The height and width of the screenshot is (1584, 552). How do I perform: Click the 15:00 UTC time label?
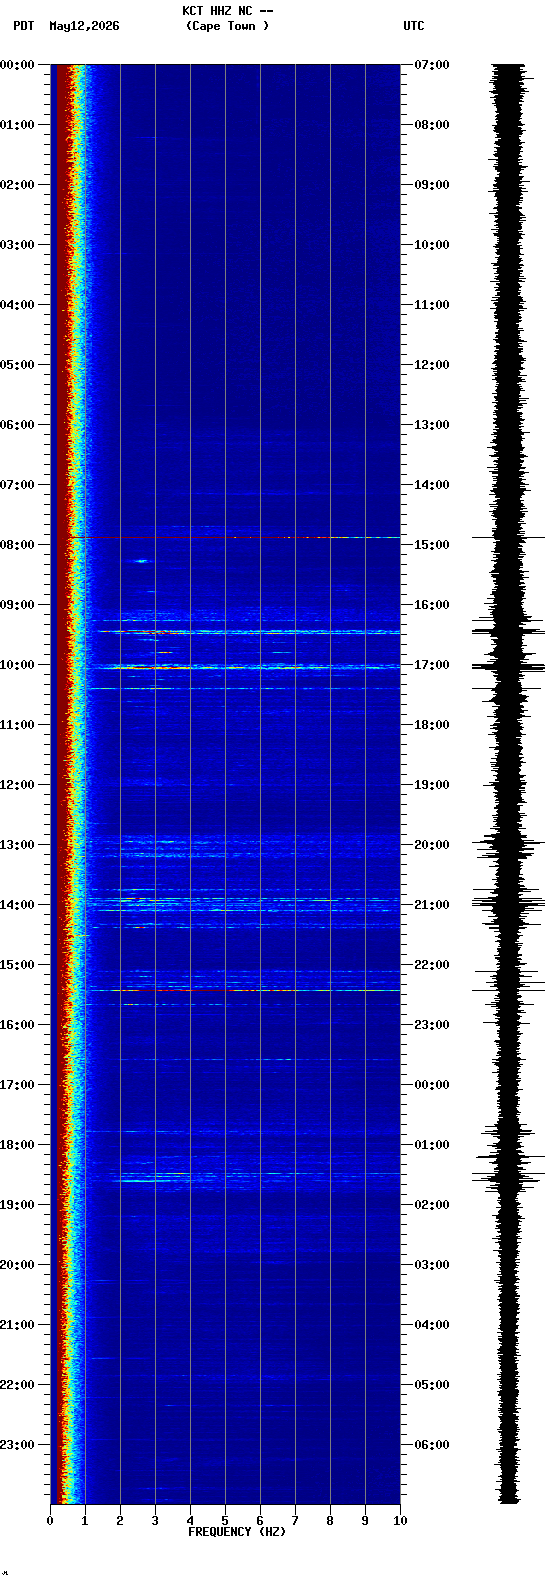pos(432,545)
